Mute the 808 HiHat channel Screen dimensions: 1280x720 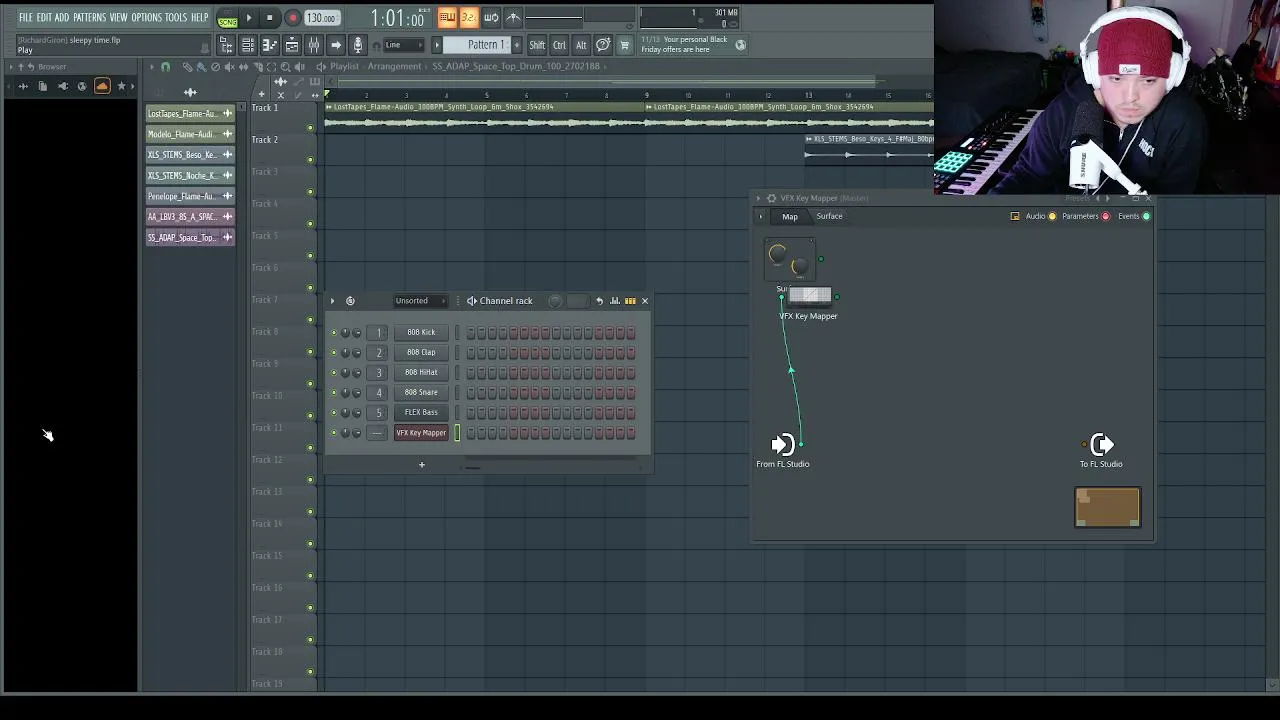[334, 372]
